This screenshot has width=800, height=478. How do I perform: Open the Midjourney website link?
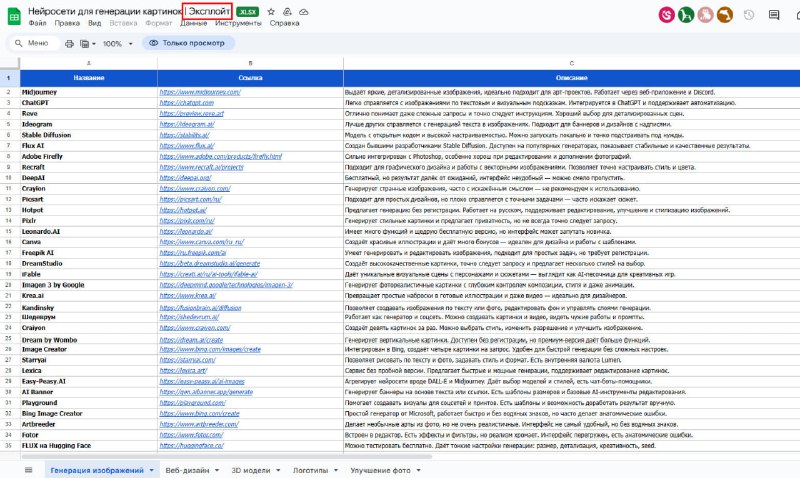tap(200, 92)
